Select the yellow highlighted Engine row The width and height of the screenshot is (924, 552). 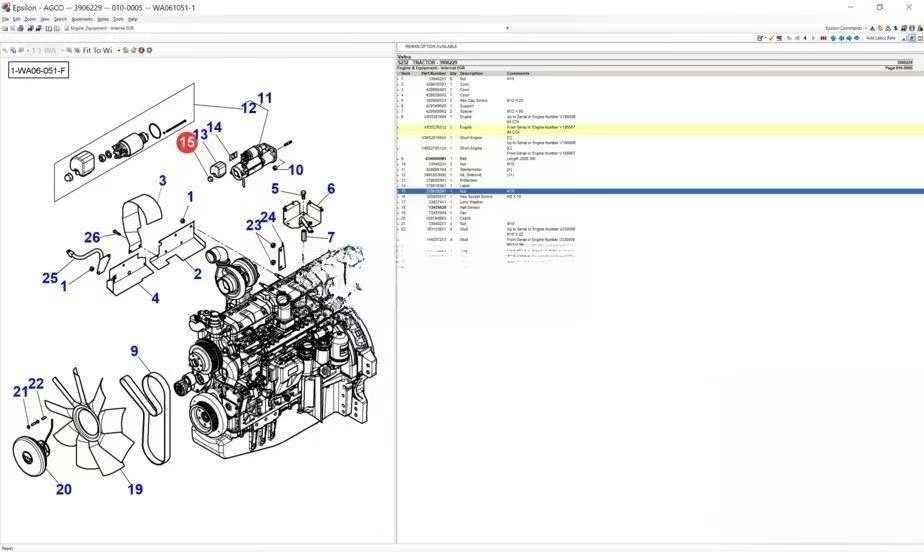click(660, 130)
